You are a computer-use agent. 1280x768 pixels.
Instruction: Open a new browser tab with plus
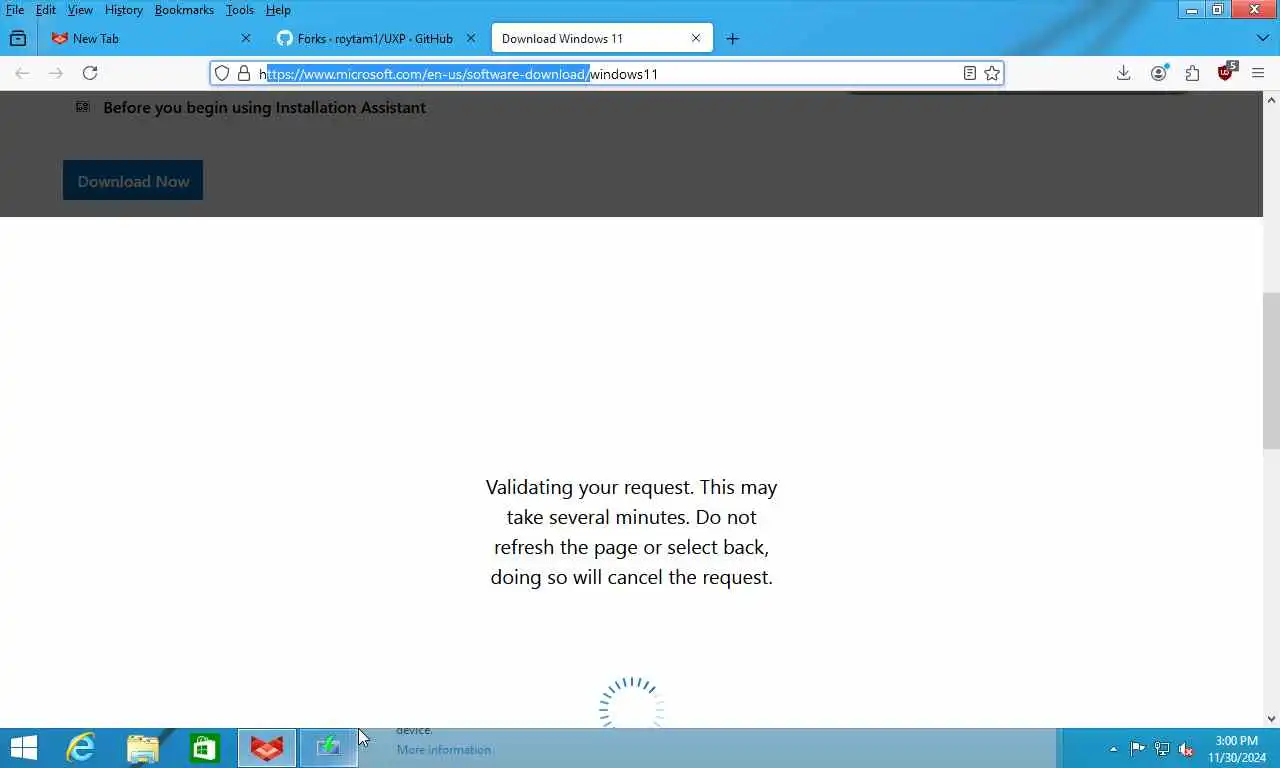point(733,38)
